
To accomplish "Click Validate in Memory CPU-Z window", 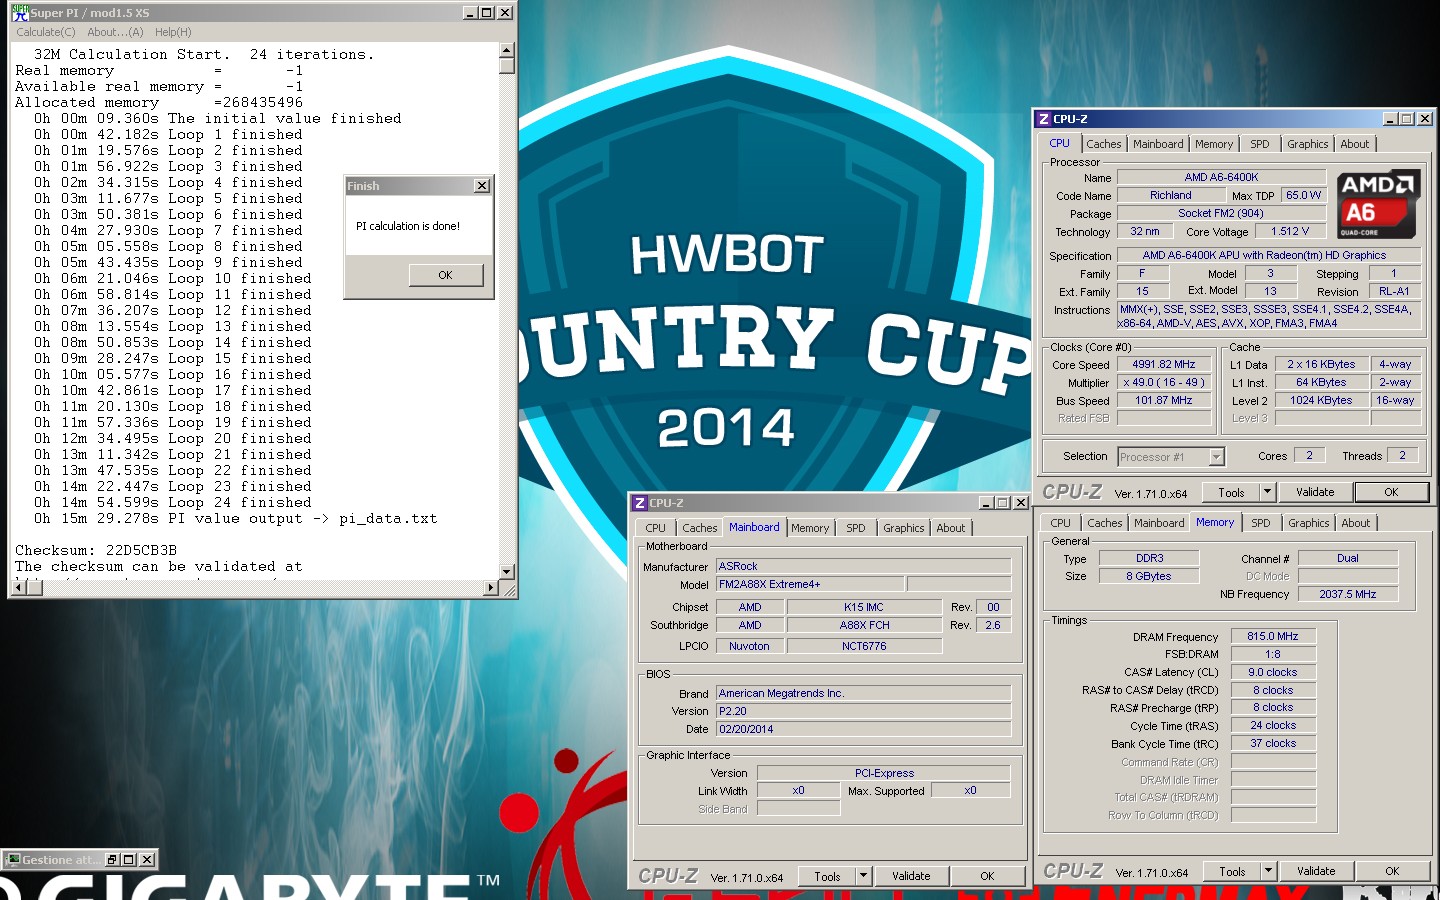I will 1316,871.
